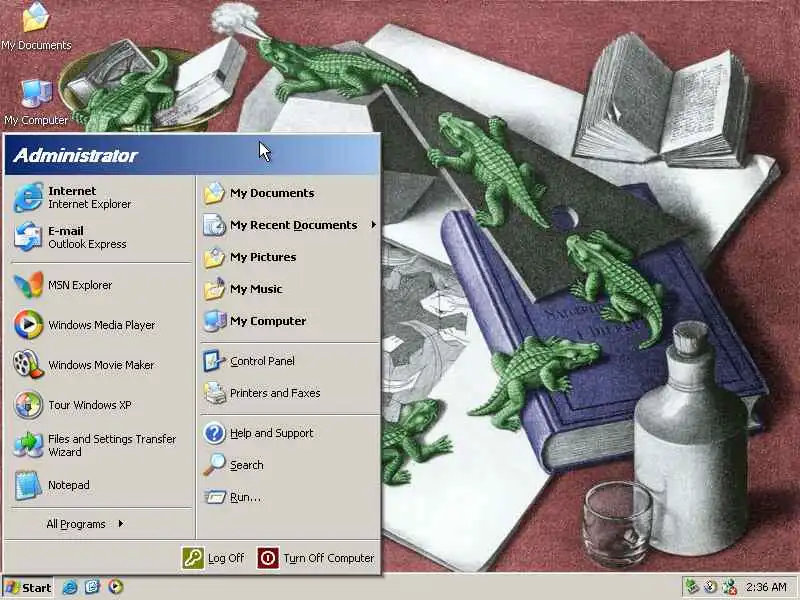This screenshot has height=600, width=800.
Task: Click the first green system tray icon
Action: click(x=692, y=587)
